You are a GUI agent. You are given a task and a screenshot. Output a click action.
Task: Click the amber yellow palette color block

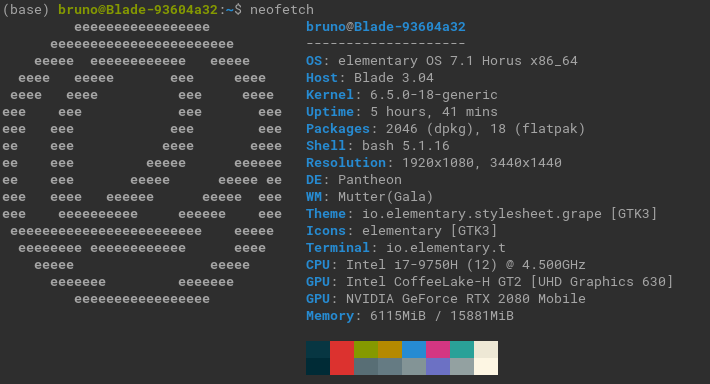point(390,349)
